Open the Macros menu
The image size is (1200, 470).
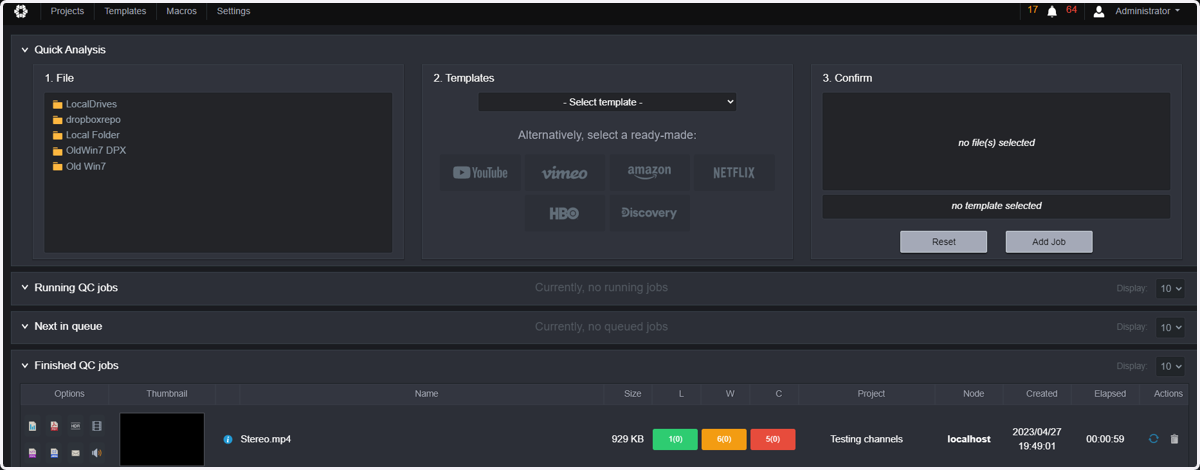pyautogui.click(x=181, y=12)
